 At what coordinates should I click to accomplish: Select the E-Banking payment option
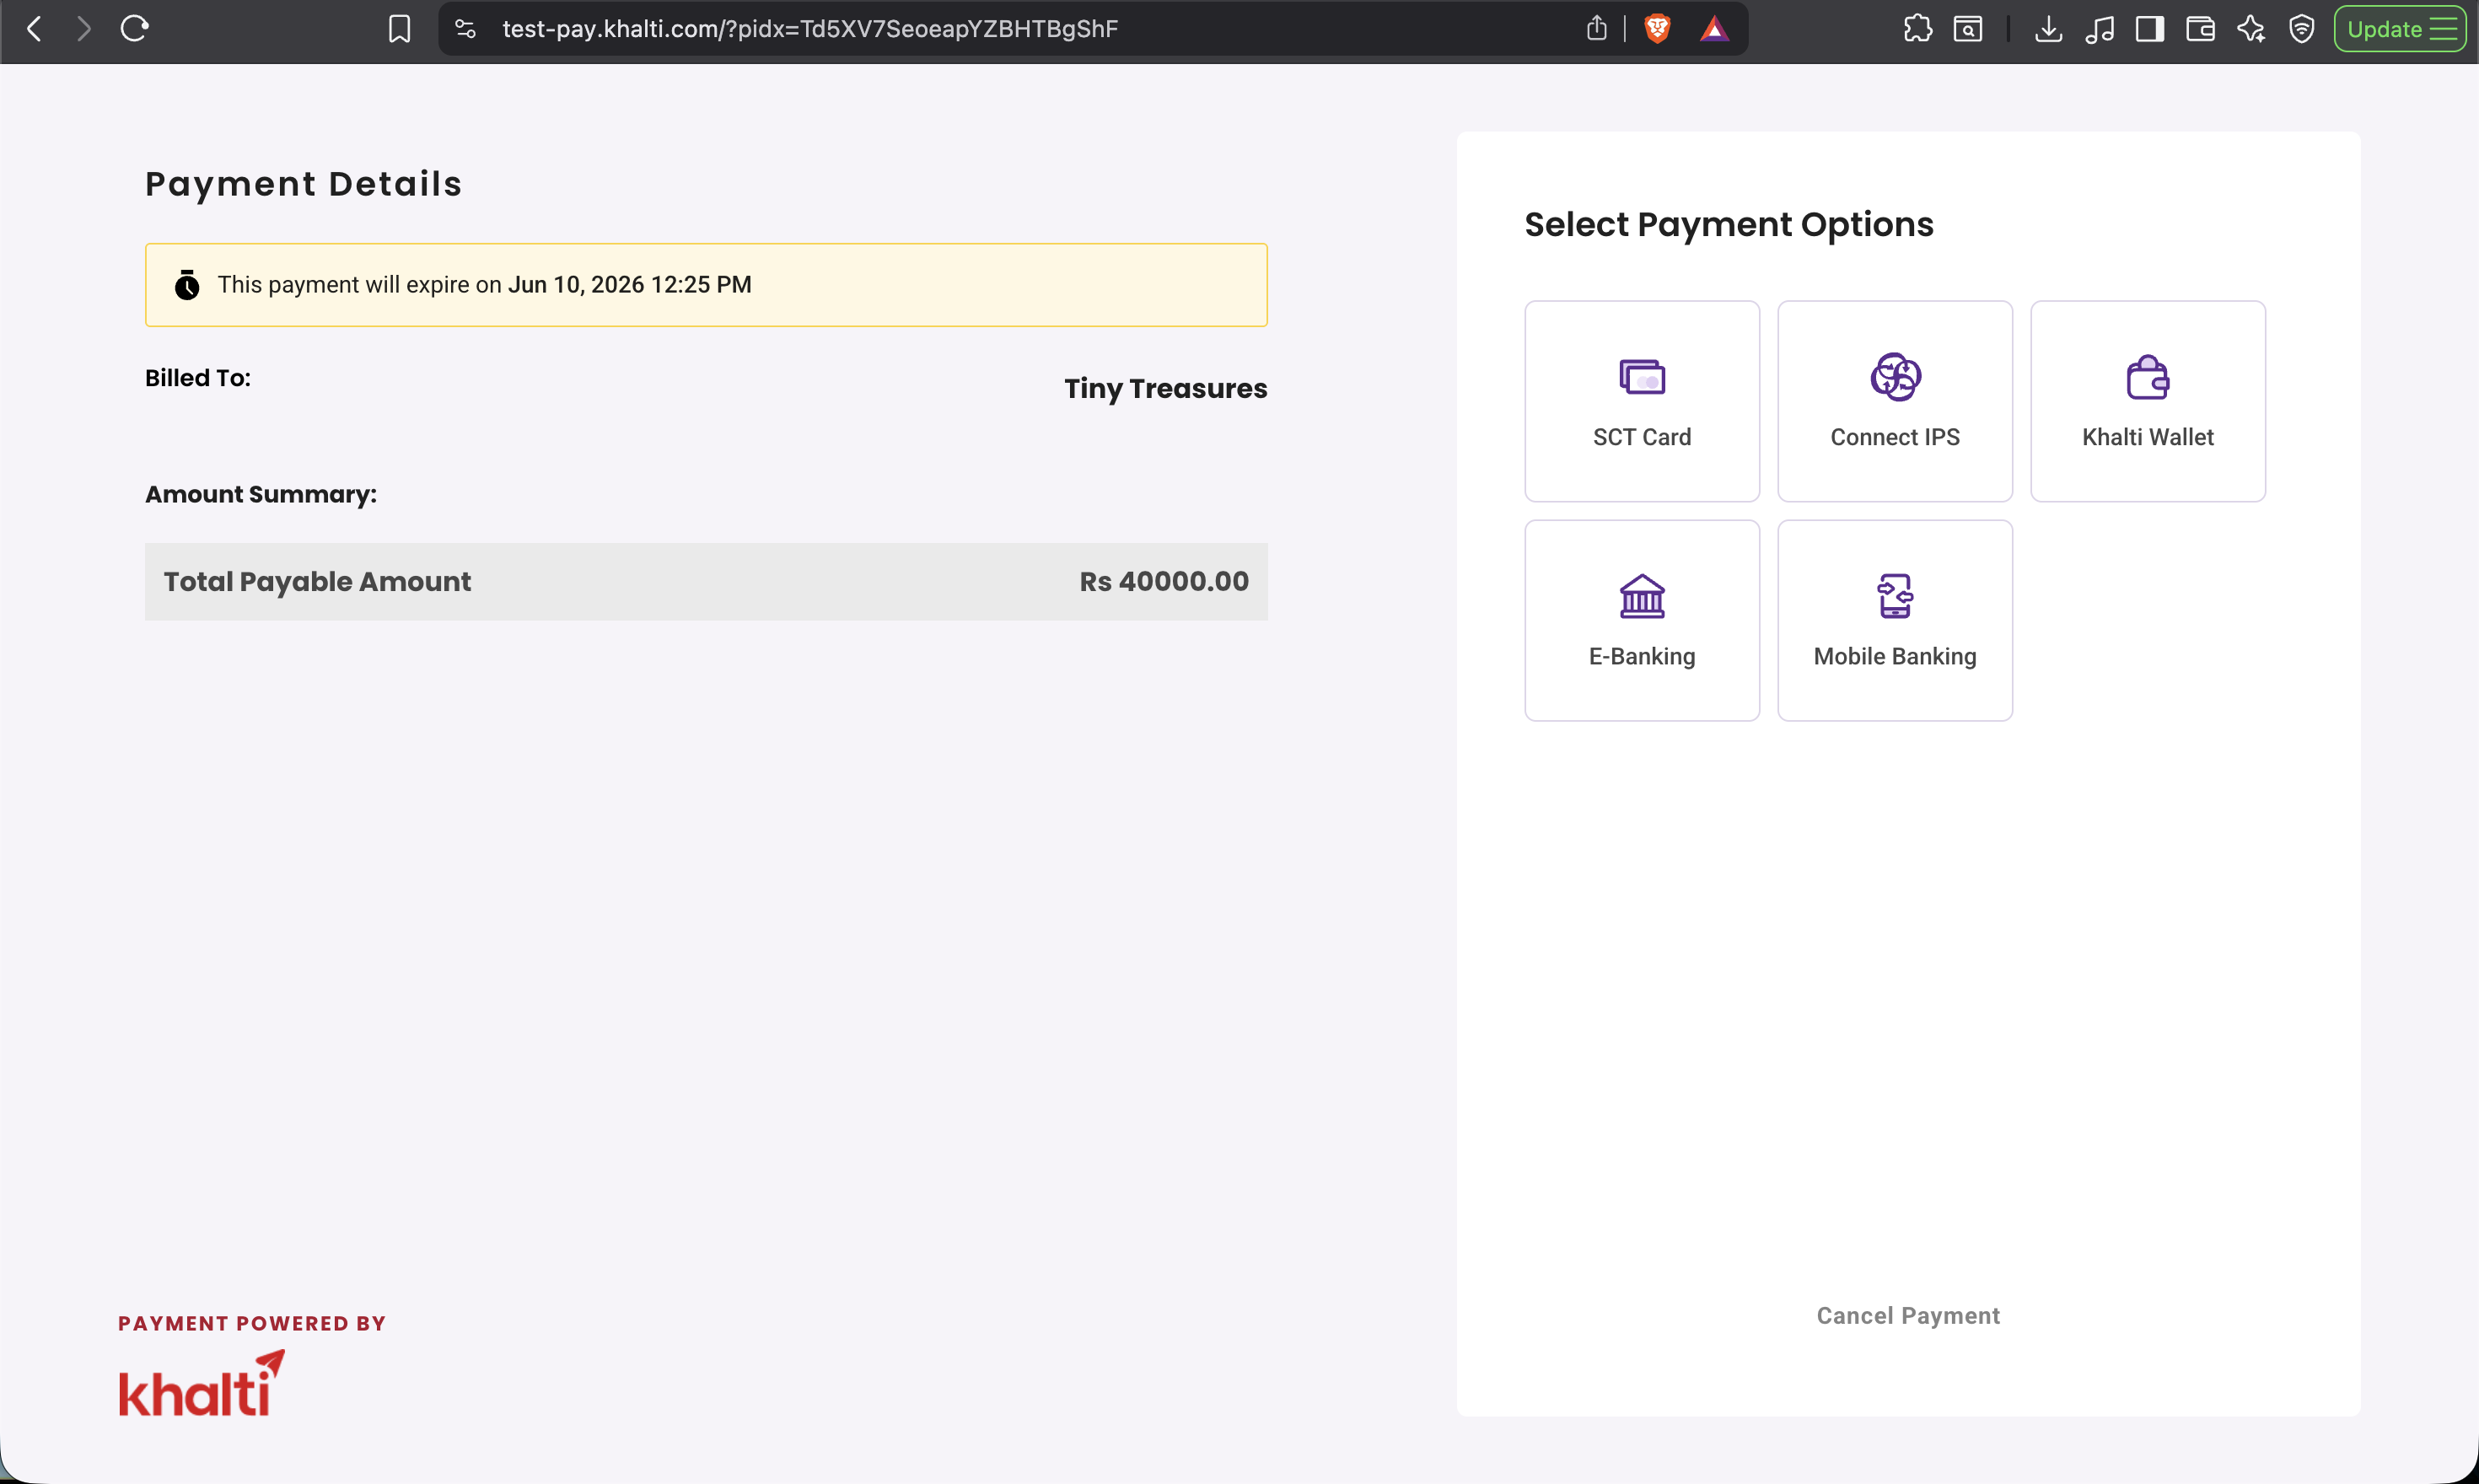1642,620
